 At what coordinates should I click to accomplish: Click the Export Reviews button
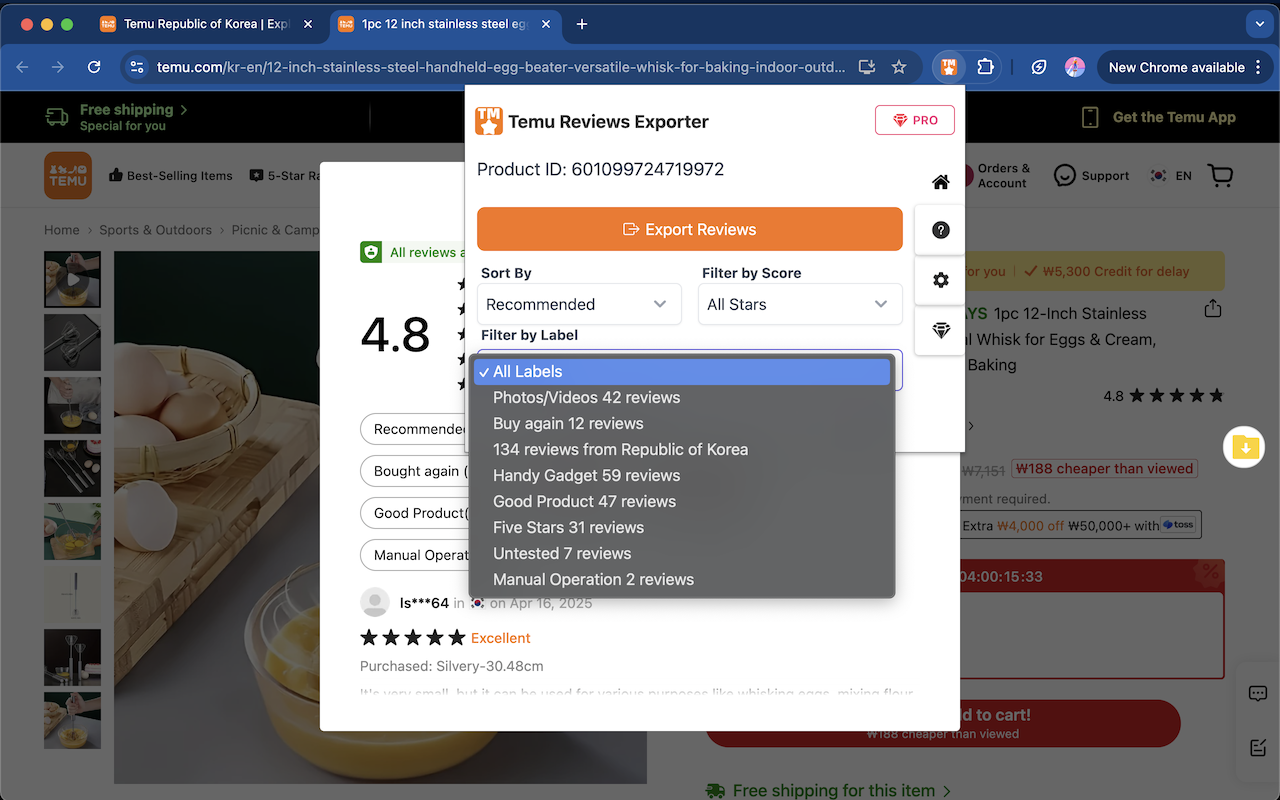point(690,229)
